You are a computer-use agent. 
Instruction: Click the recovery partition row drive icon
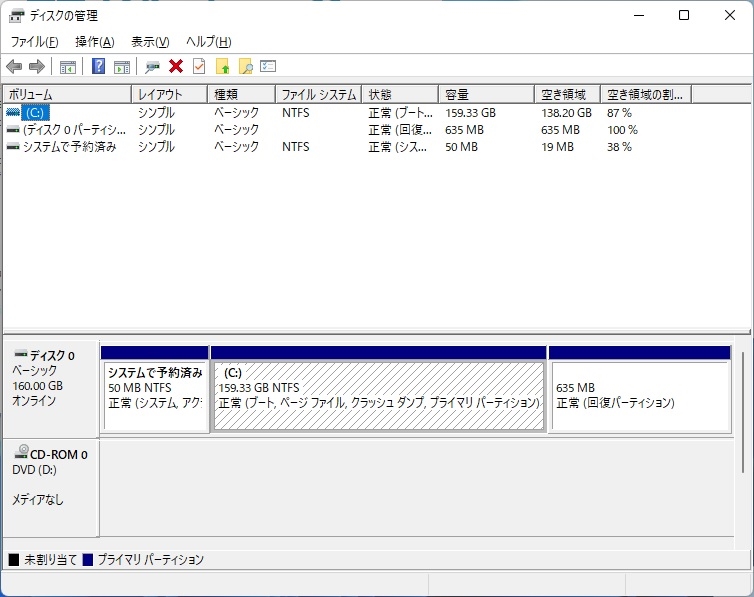pos(13,130)
